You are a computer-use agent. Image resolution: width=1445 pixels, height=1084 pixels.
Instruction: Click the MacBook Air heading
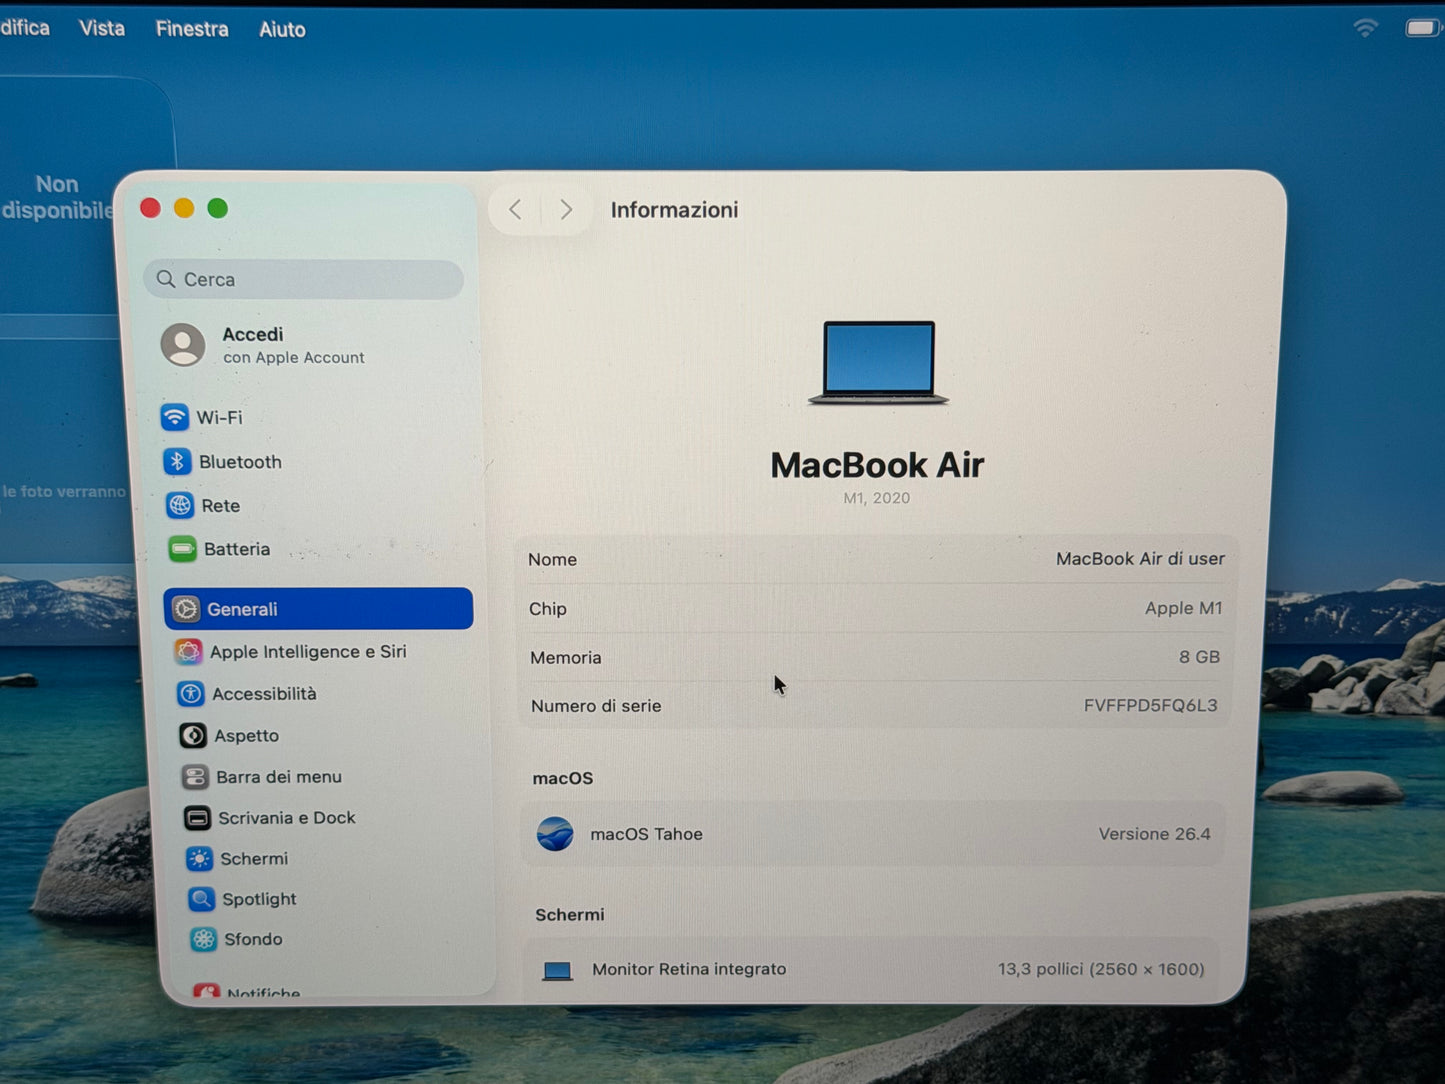[877, 465]
